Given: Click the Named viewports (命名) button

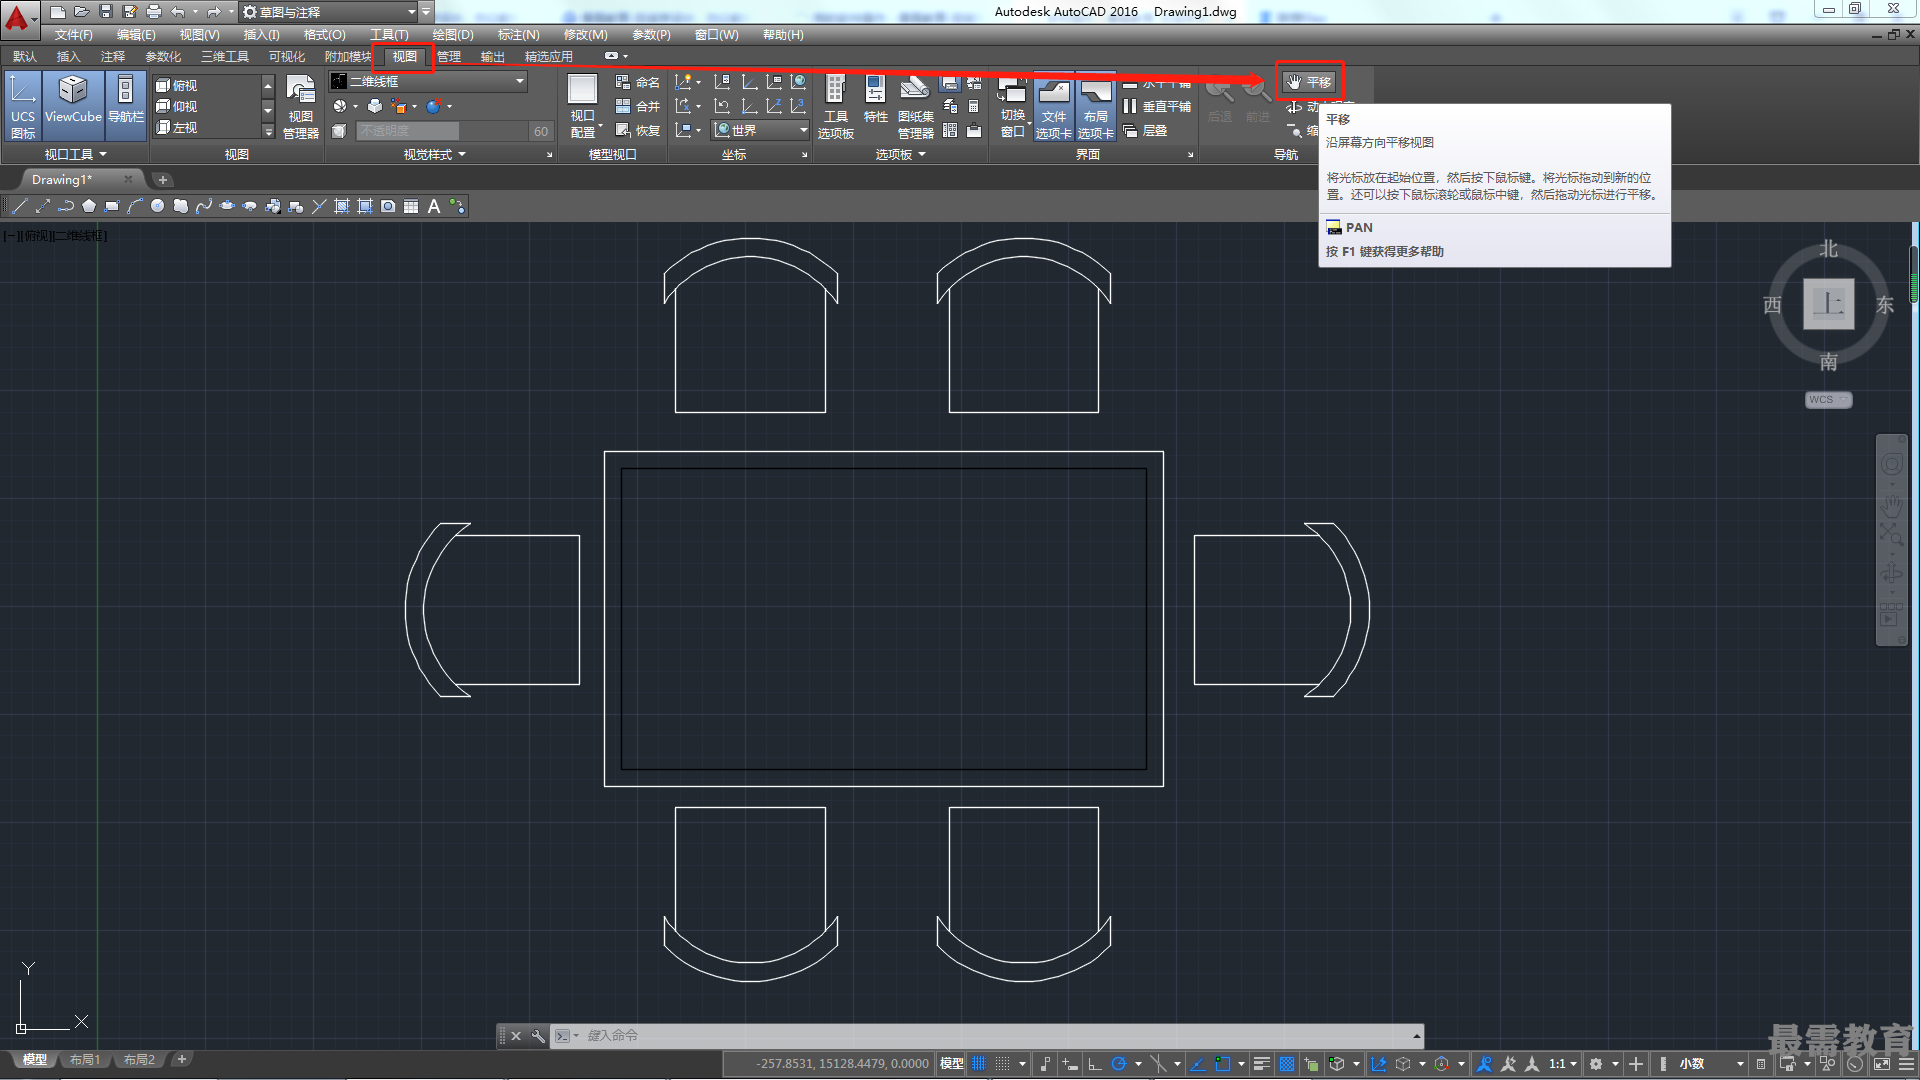Looking at the screenshot, I should [638, 82].
